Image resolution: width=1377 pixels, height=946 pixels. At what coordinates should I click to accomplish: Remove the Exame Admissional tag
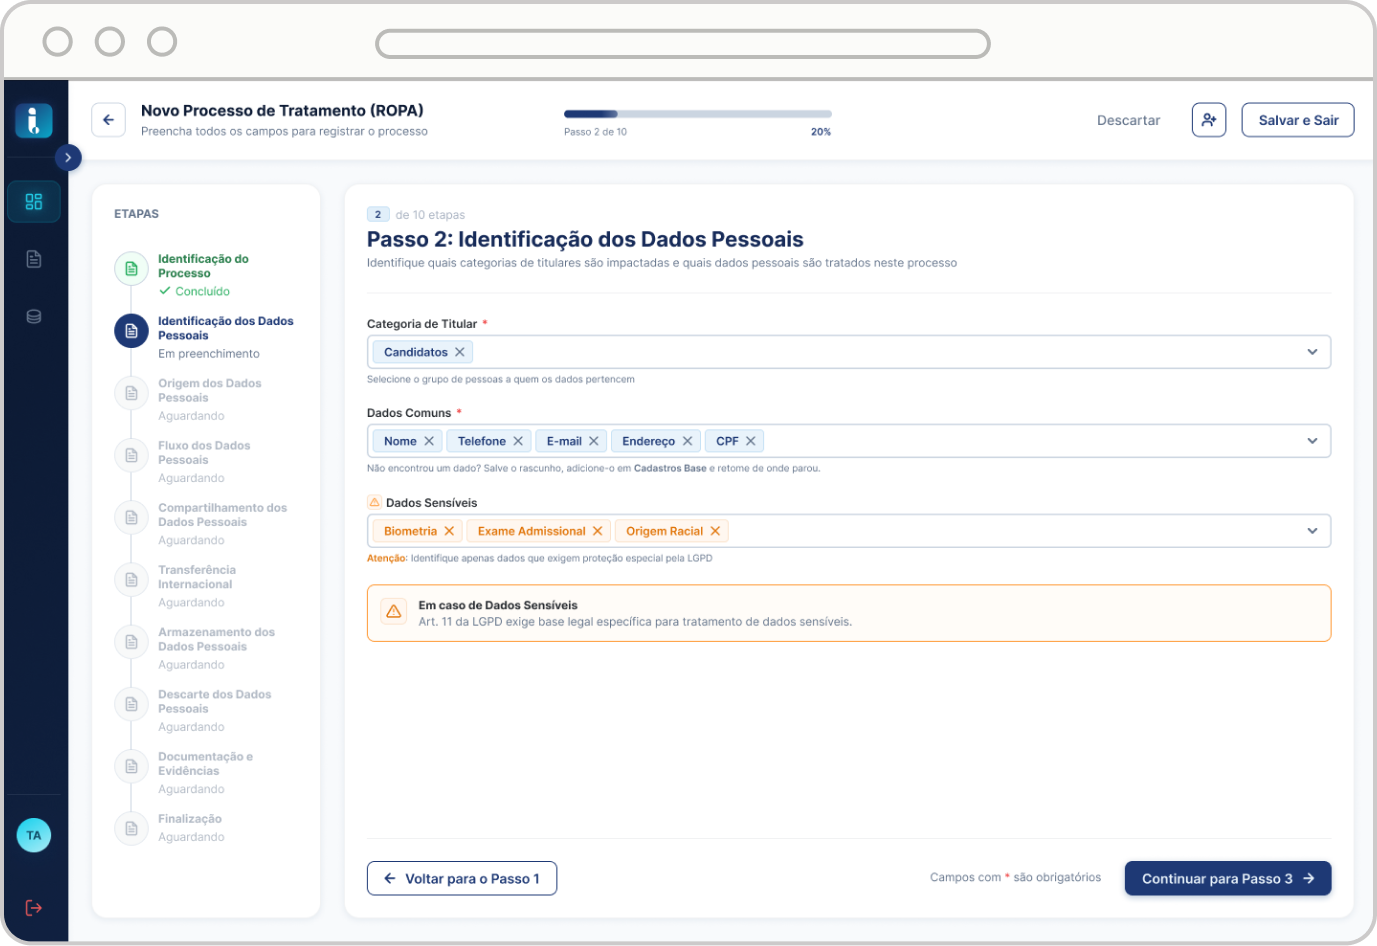598,531
